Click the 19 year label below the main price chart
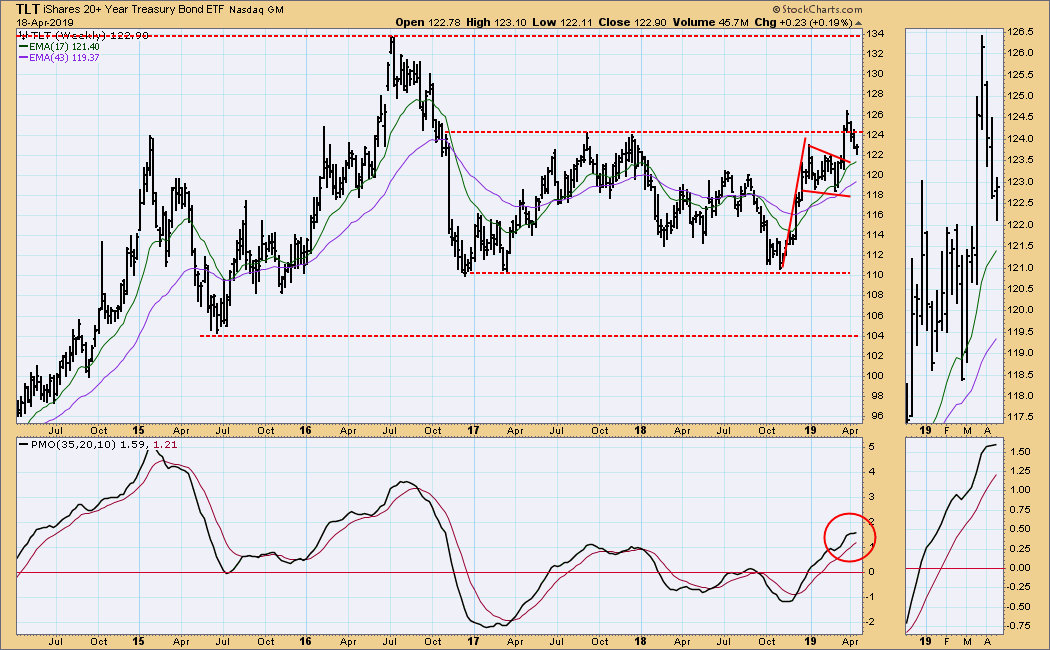This screenshot has width=1050, height=650. [x=810, y=430]
